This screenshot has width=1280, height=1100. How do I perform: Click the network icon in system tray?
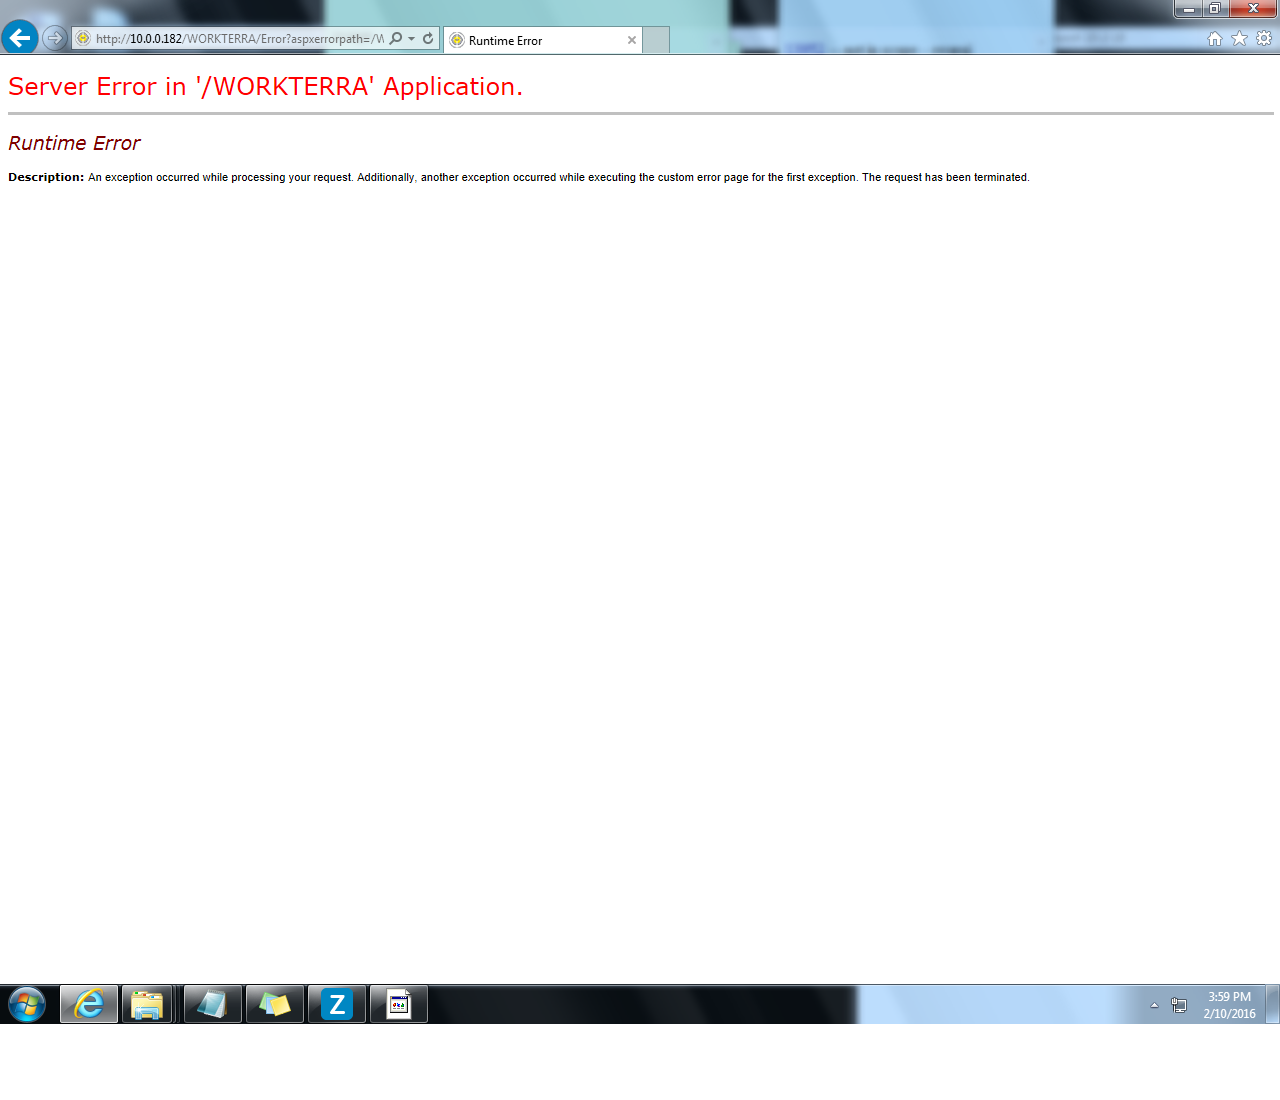(1179, 1005)
